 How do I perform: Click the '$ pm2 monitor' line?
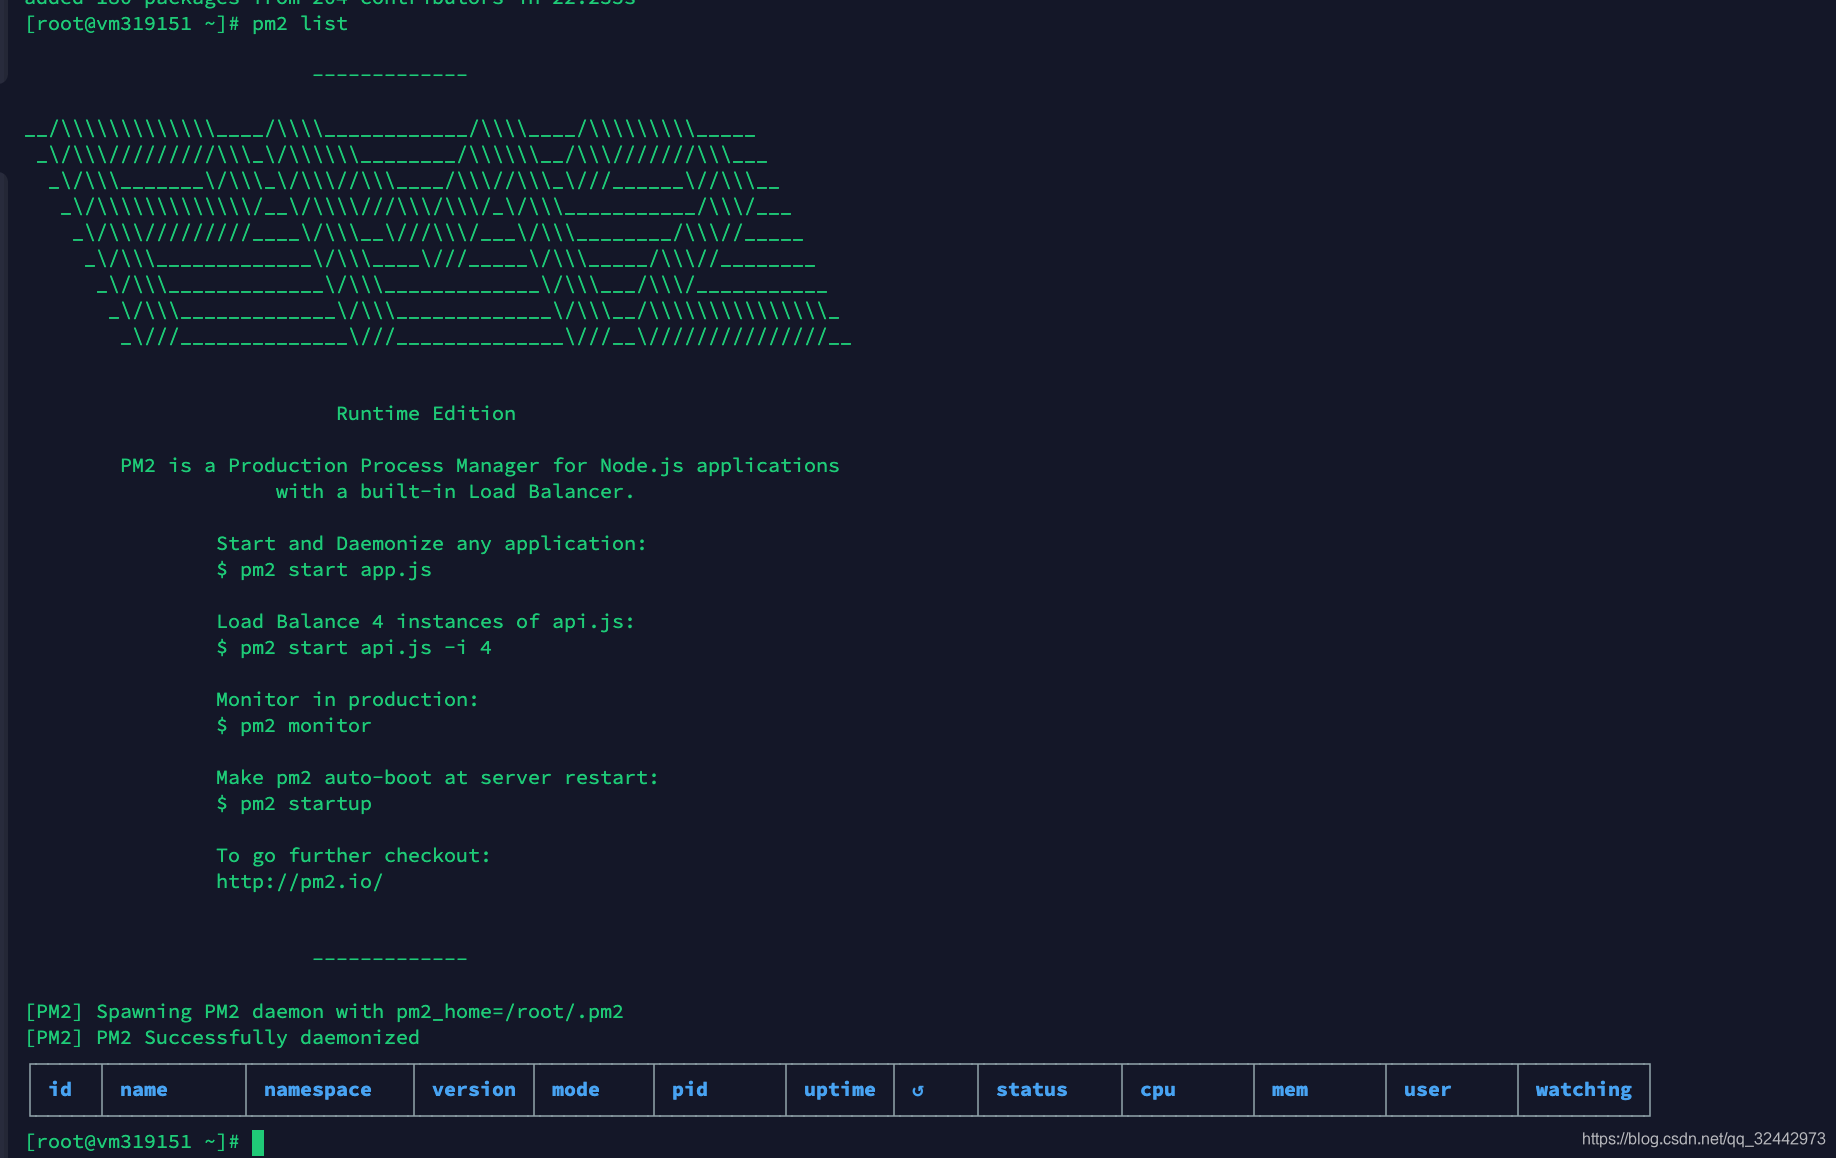[294, 726]
